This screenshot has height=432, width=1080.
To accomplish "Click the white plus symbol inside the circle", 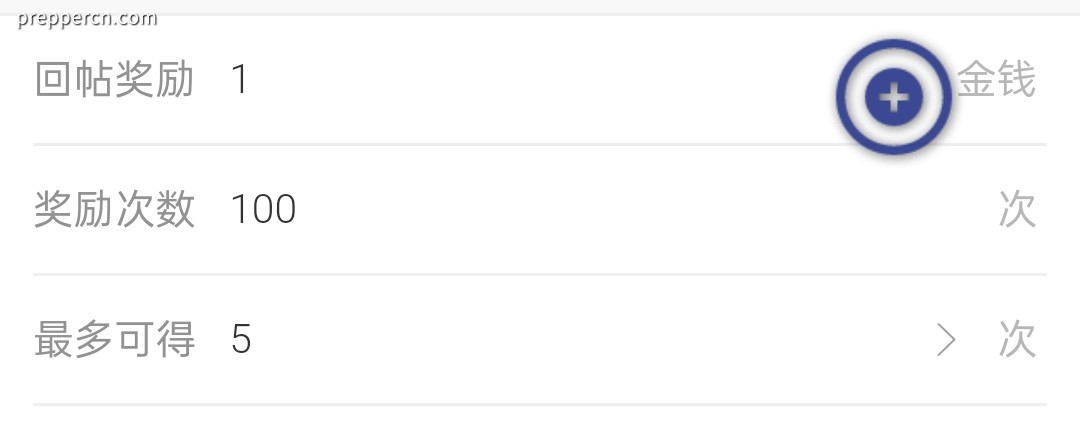I will [x=893, y=98].
